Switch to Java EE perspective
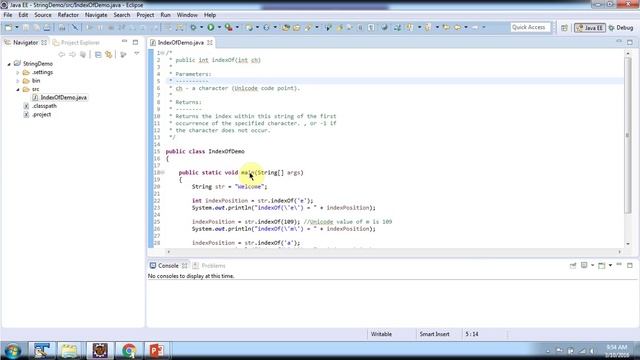 click(589, 28)
